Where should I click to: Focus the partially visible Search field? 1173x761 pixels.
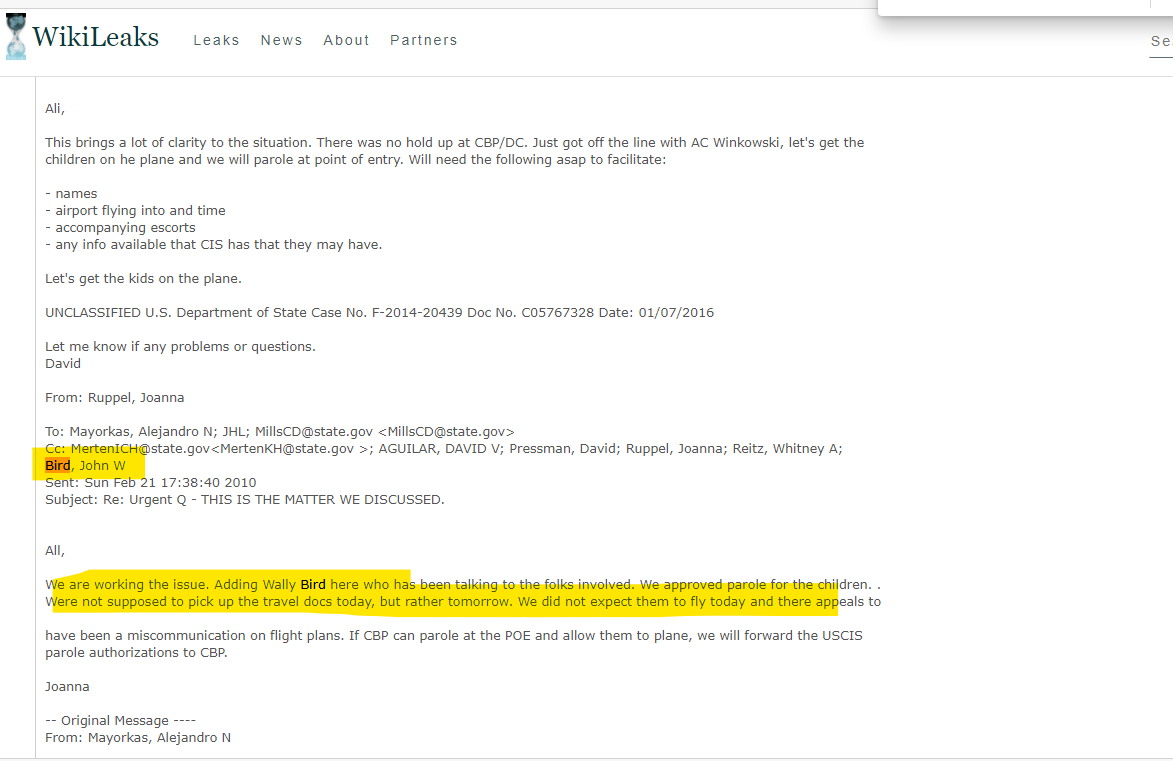(1161, 42)
